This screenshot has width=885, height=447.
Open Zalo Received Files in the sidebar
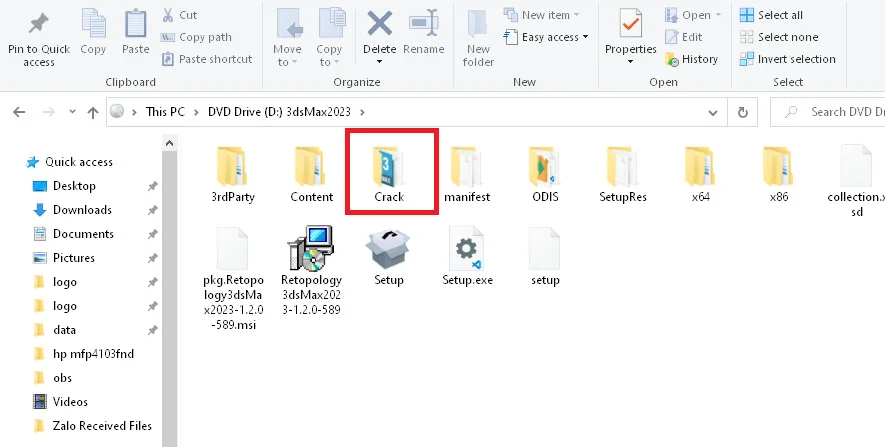coord(93,426)
